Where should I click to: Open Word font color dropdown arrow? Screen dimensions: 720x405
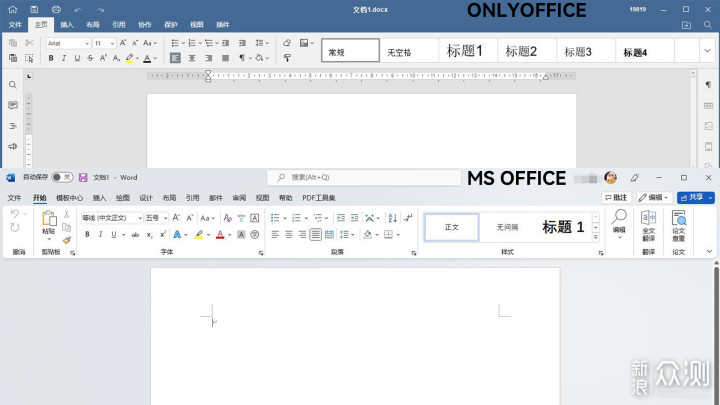(230, 235)
